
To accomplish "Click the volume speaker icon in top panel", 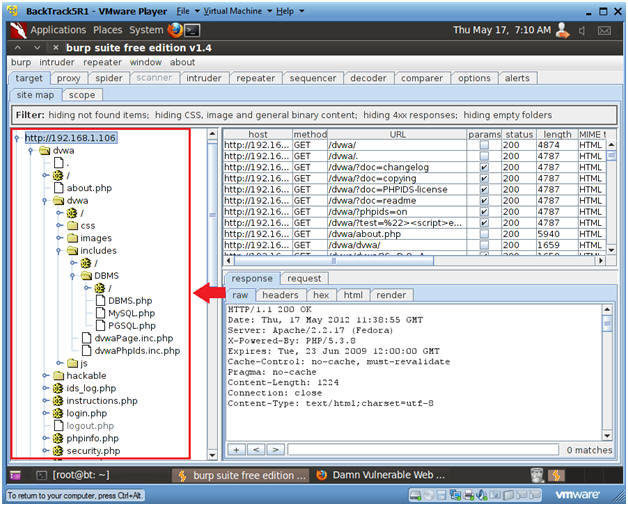I will 582,30.
